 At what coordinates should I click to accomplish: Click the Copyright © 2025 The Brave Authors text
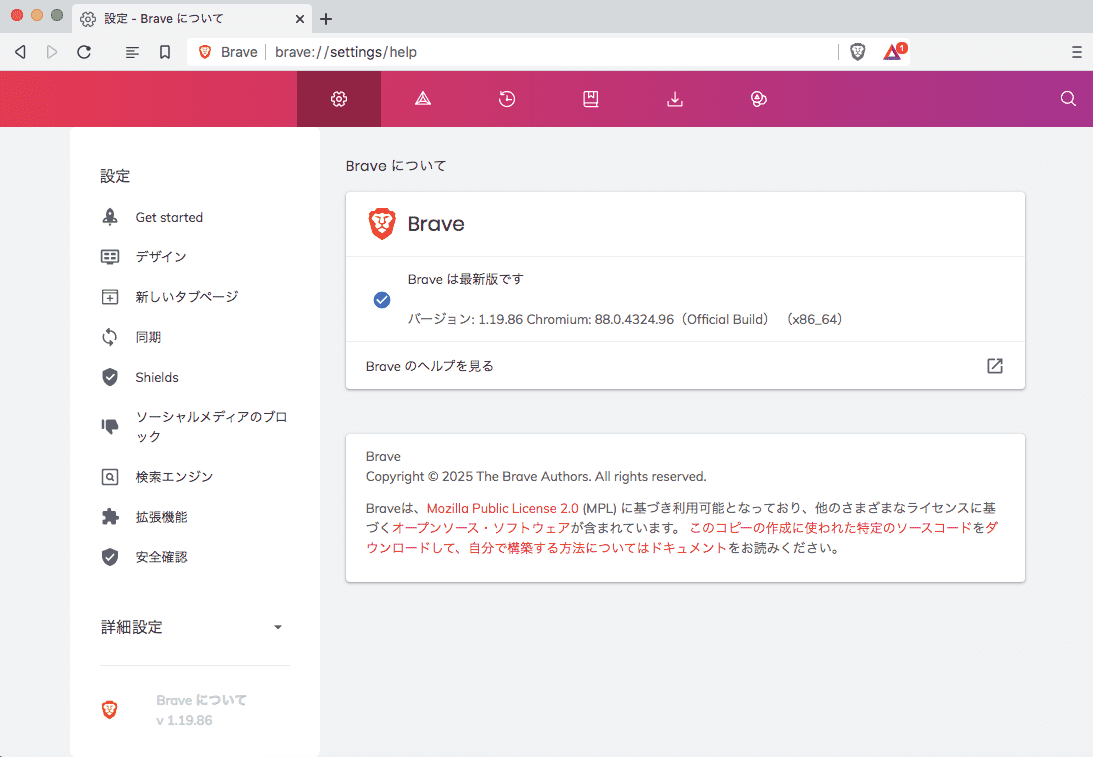(x=536, y=477)
